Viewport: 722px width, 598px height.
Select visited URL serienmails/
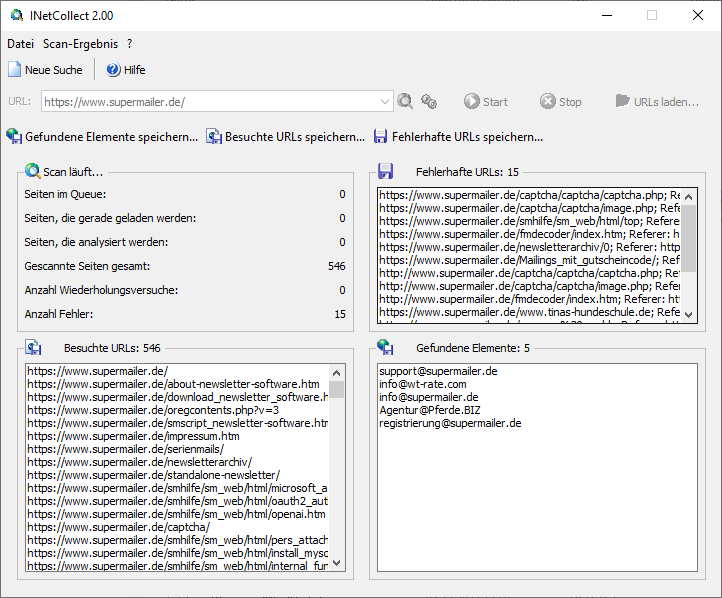125,449
